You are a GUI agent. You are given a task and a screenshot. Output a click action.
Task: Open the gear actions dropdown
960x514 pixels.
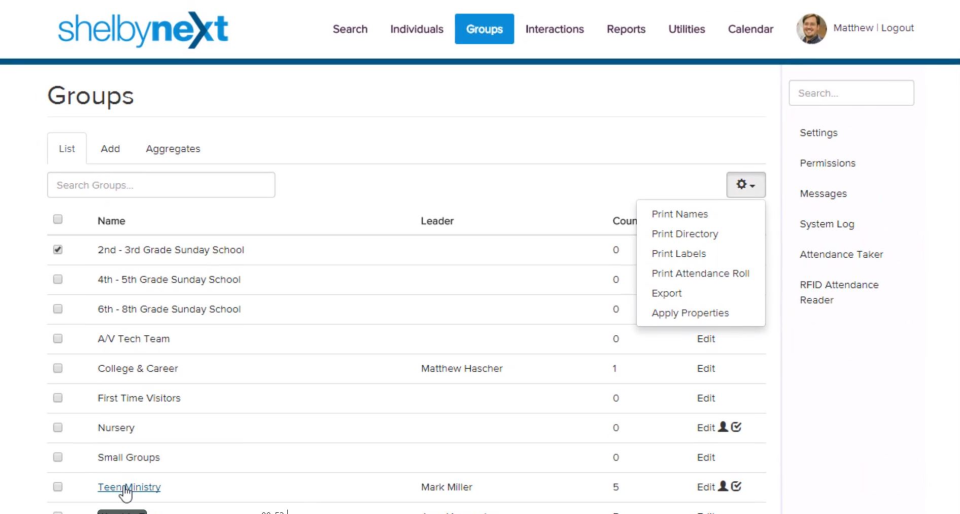click(745, 185)
